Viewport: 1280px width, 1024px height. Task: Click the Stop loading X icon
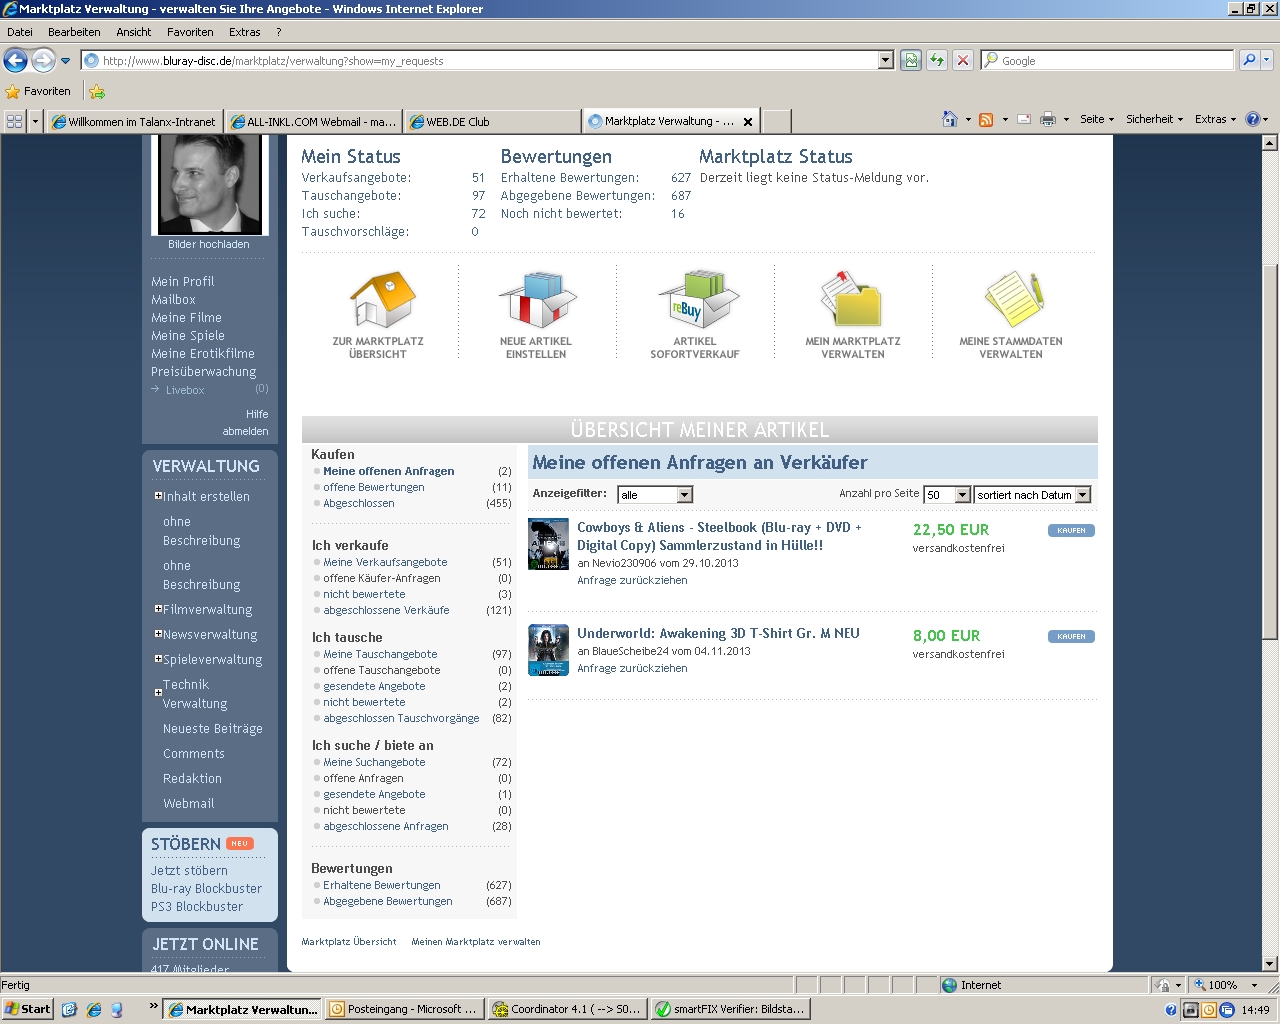[x=963, y=61]
